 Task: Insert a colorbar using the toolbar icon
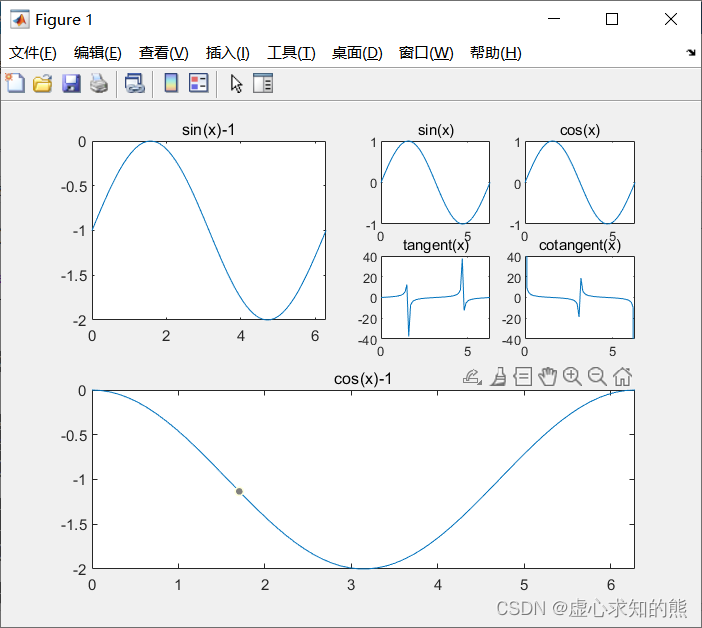(x=171, y=83)
